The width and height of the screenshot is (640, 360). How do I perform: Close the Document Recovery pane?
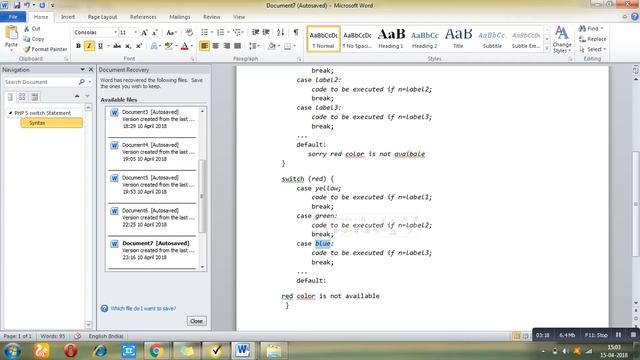click(196, 321)
